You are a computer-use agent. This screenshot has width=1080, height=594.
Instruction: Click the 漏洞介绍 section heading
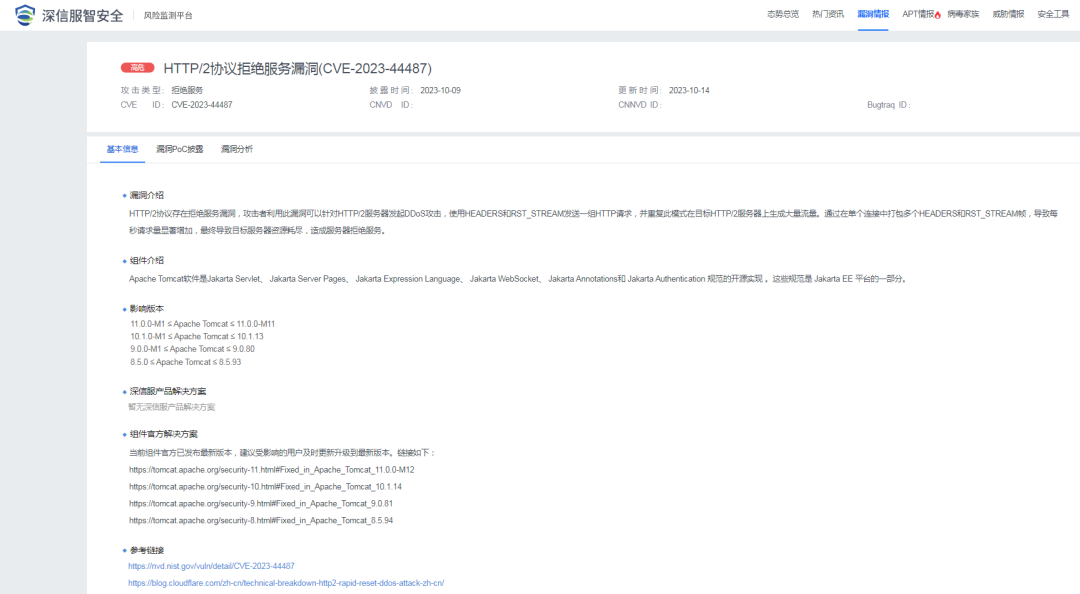coord(147,196)
